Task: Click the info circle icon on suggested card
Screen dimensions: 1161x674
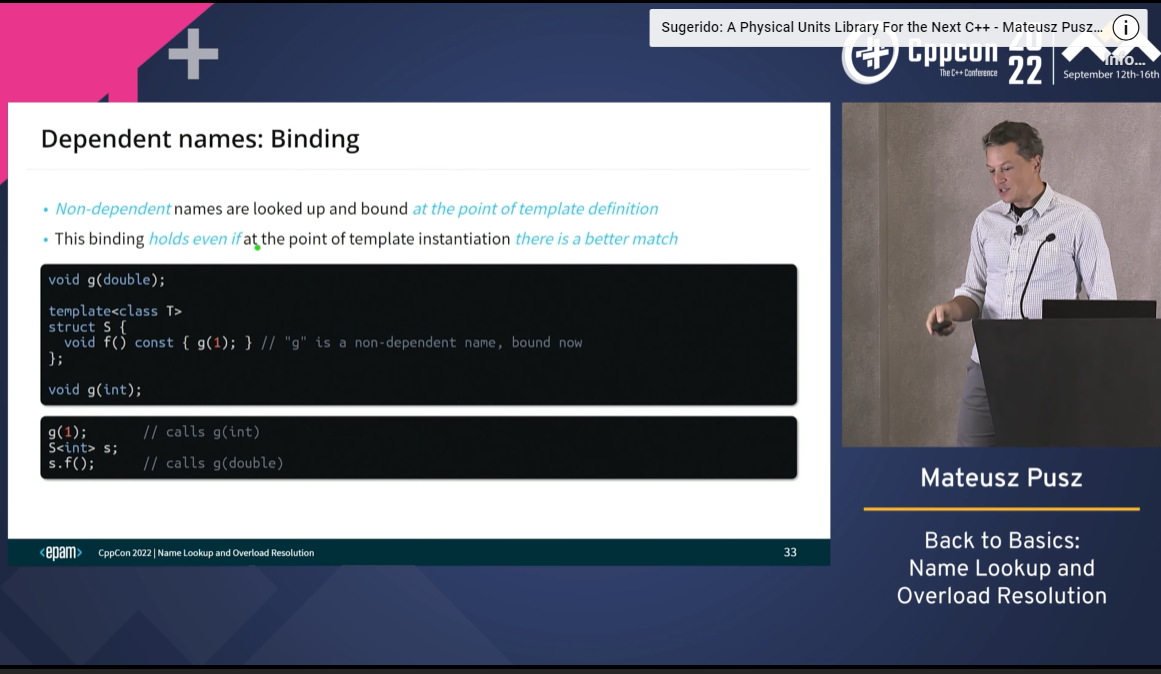Action: tap(1125, 28)
